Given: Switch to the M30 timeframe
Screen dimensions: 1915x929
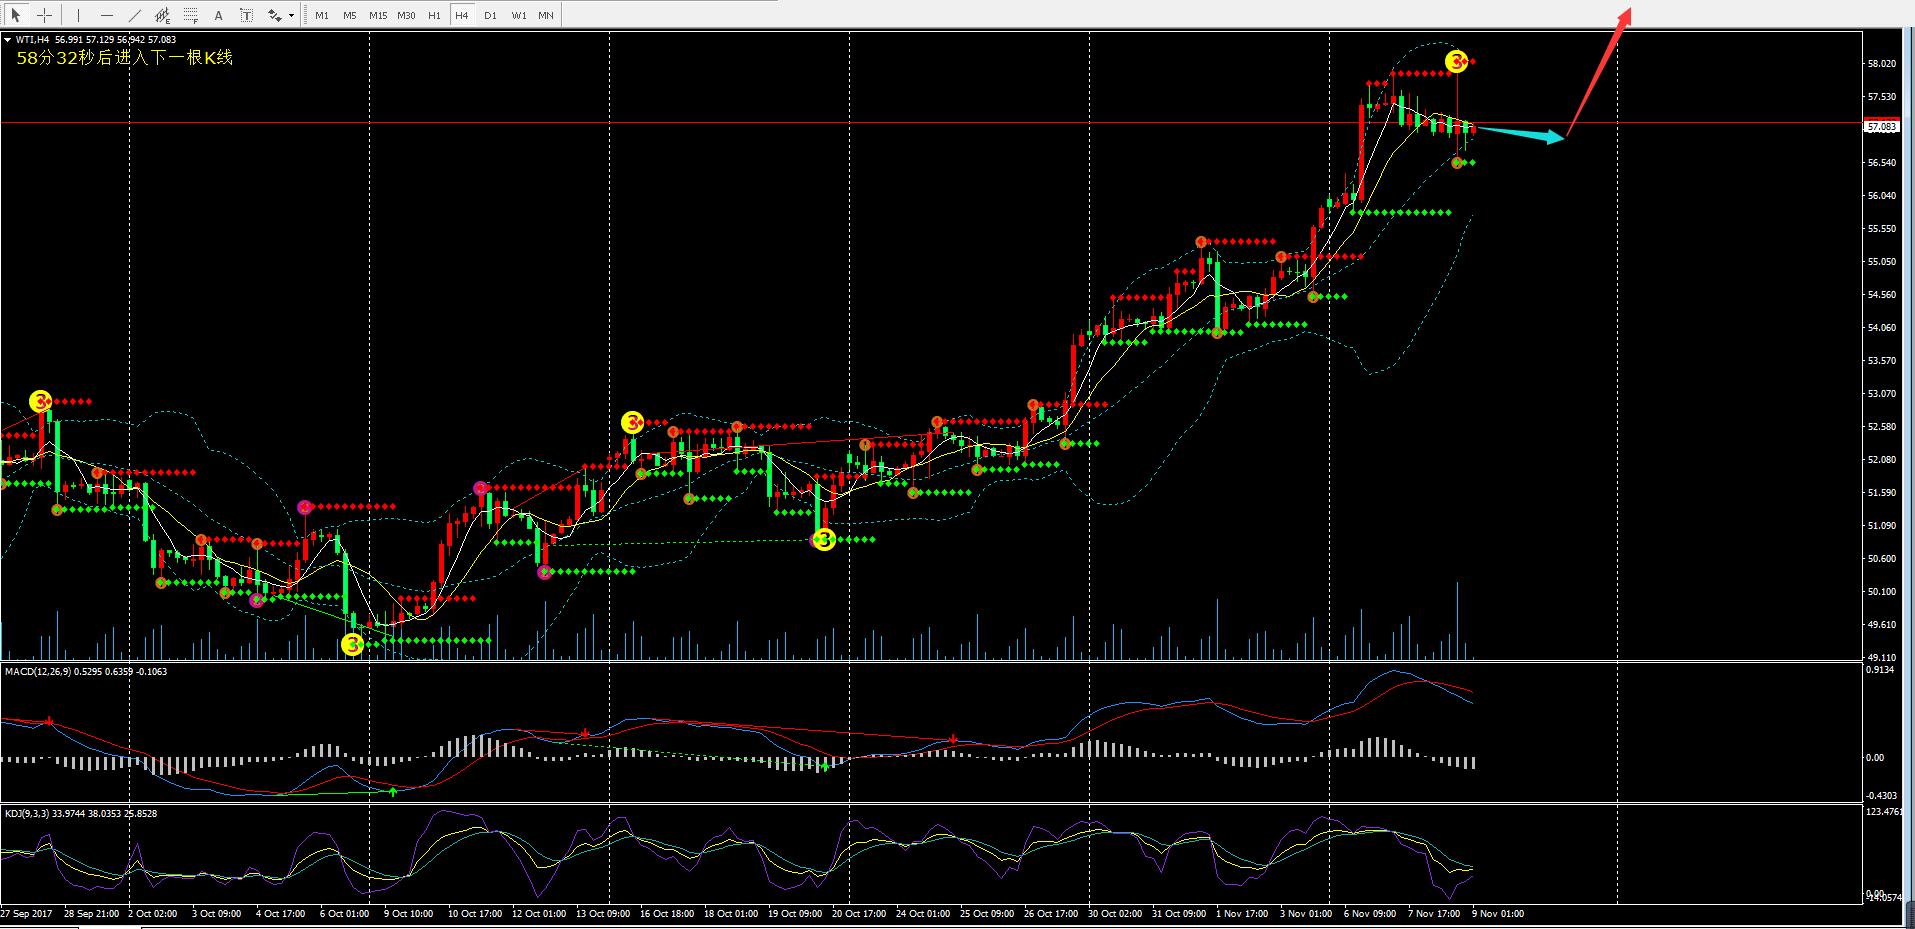Looking at the screenshot, I should (x=406, y=15).
